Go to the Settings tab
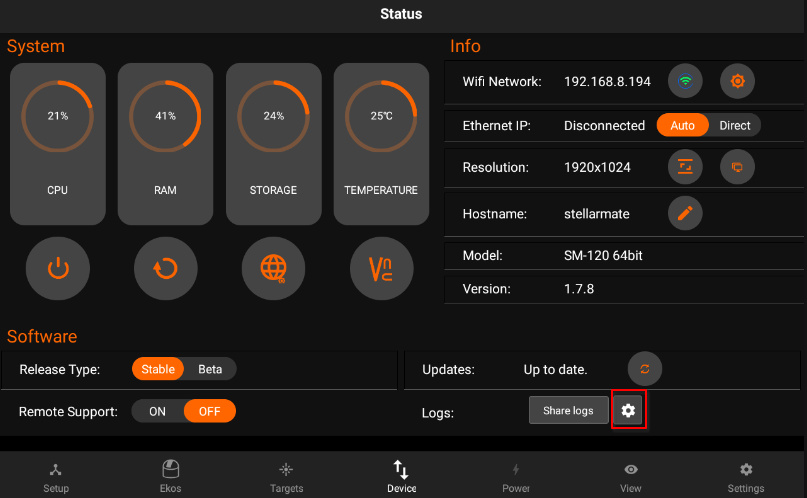This screenshot has height=498, width=807. (746, 477)
